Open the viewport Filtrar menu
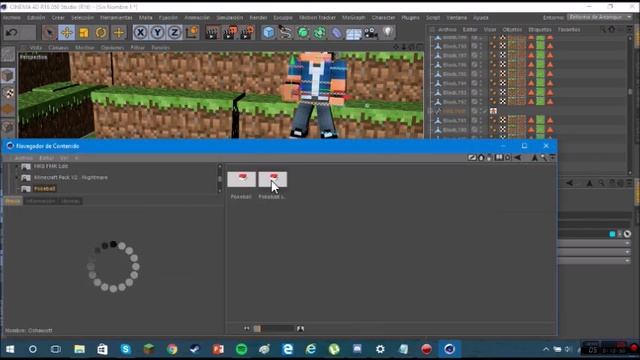640x360 pixels. 138,48
